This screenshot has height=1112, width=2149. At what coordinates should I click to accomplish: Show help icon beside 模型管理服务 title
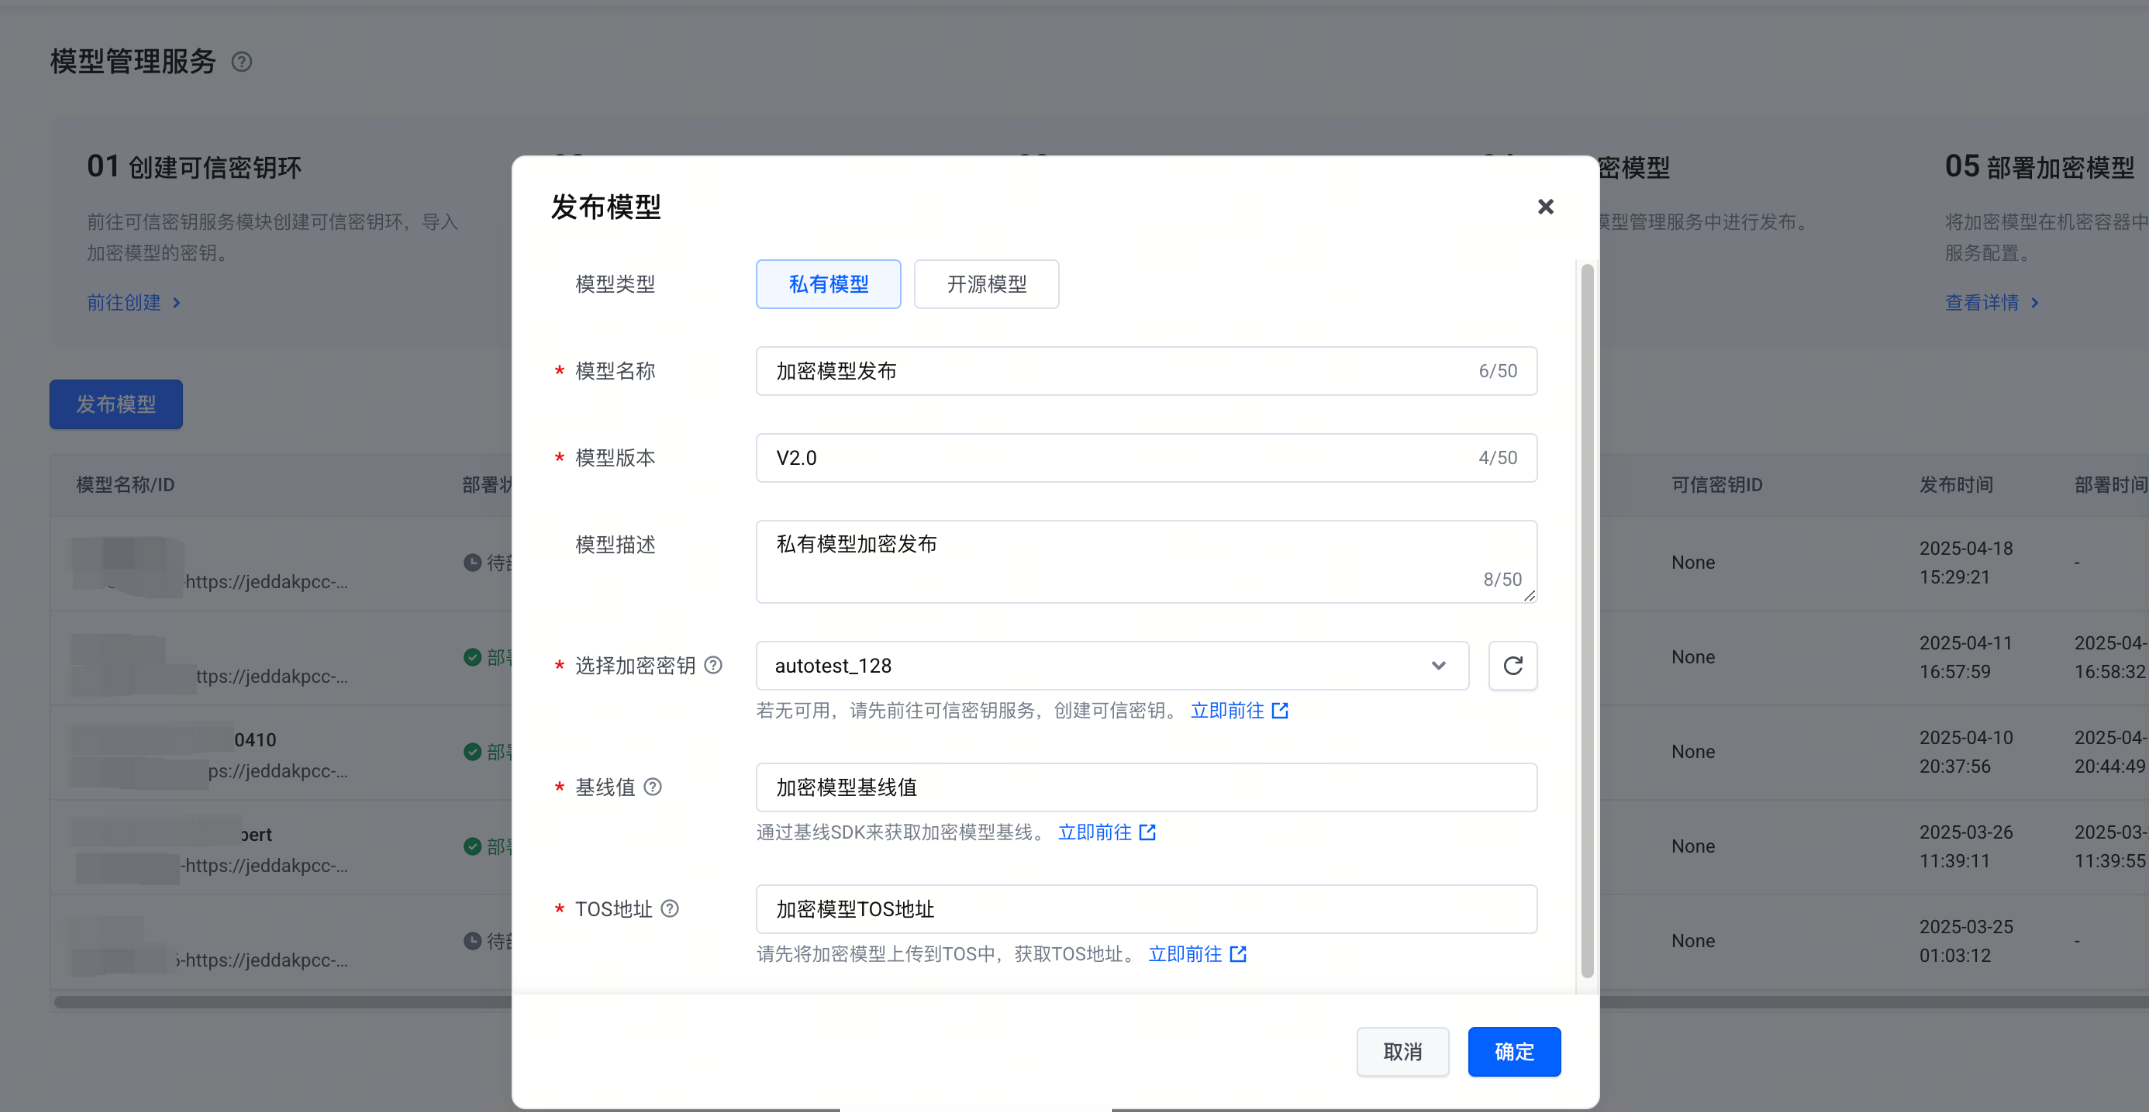coord(242,62)
